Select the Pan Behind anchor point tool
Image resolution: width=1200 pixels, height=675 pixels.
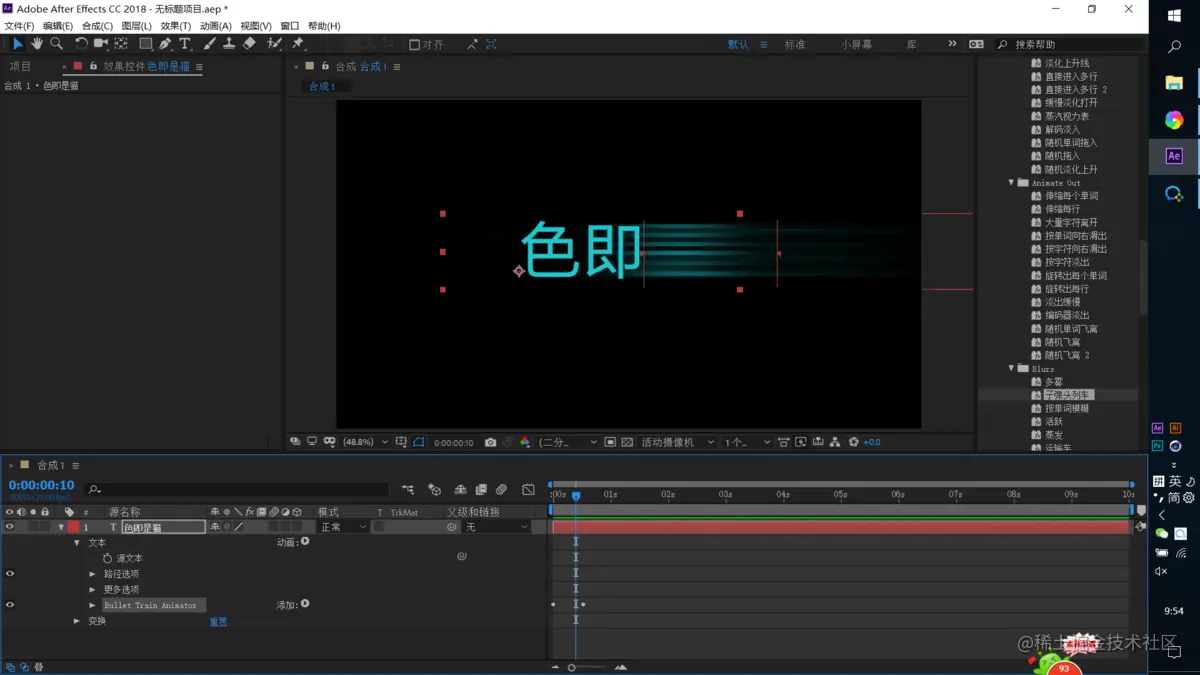(x=121, y=44)
